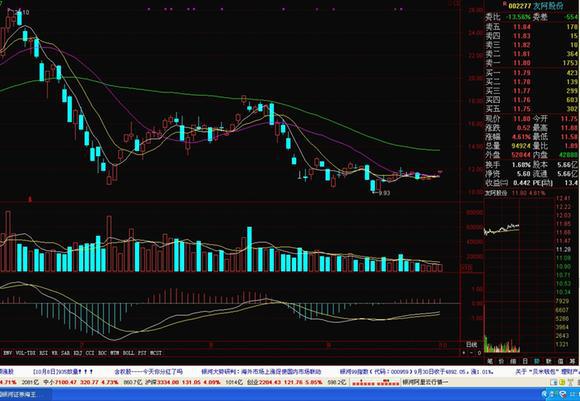This screenshot has height=401, width=580.
Task: Click the plus zoom button below 日线
Action: (464, 353)
